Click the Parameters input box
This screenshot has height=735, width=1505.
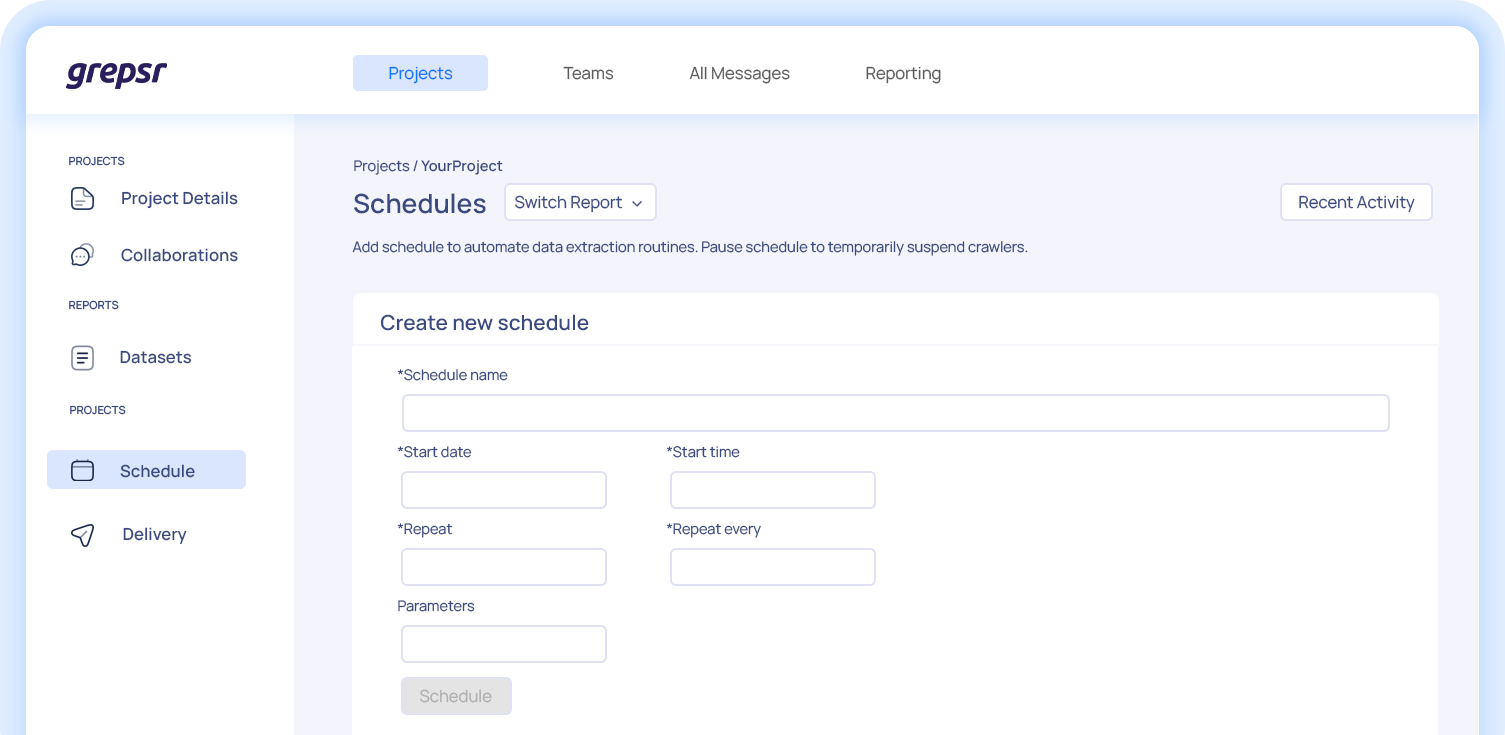click(x=504, y=644)
